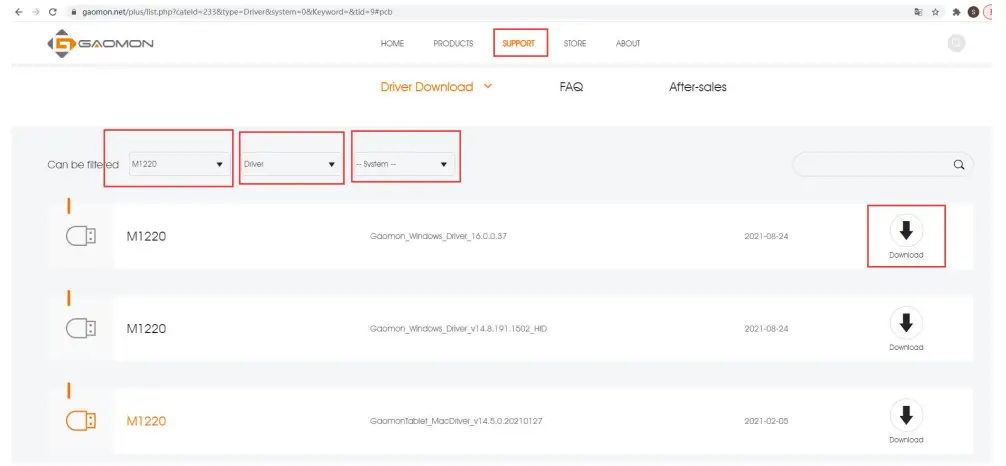The height and width of the screenshot is (466, 1006).
Task: Click the orange M1220 title in MacDriver row
Action: pyautogui.click(x=146, y=421)
